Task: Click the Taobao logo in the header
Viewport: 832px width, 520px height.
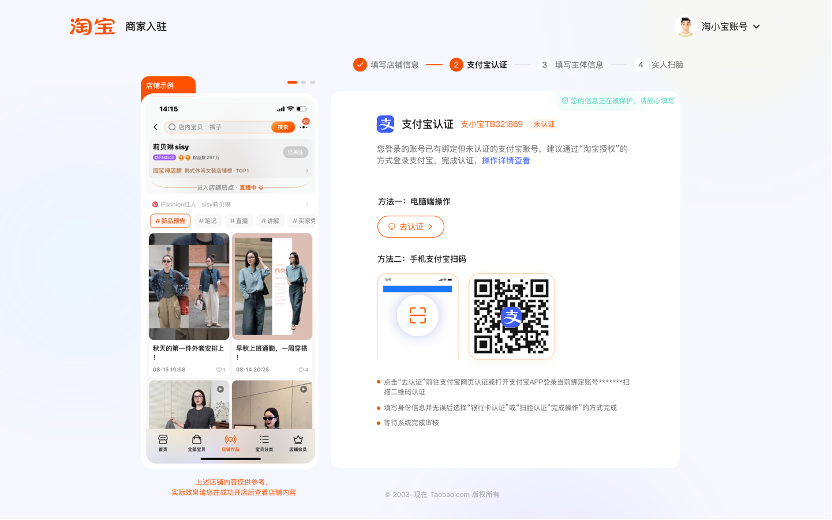Action: coord(92,27)
